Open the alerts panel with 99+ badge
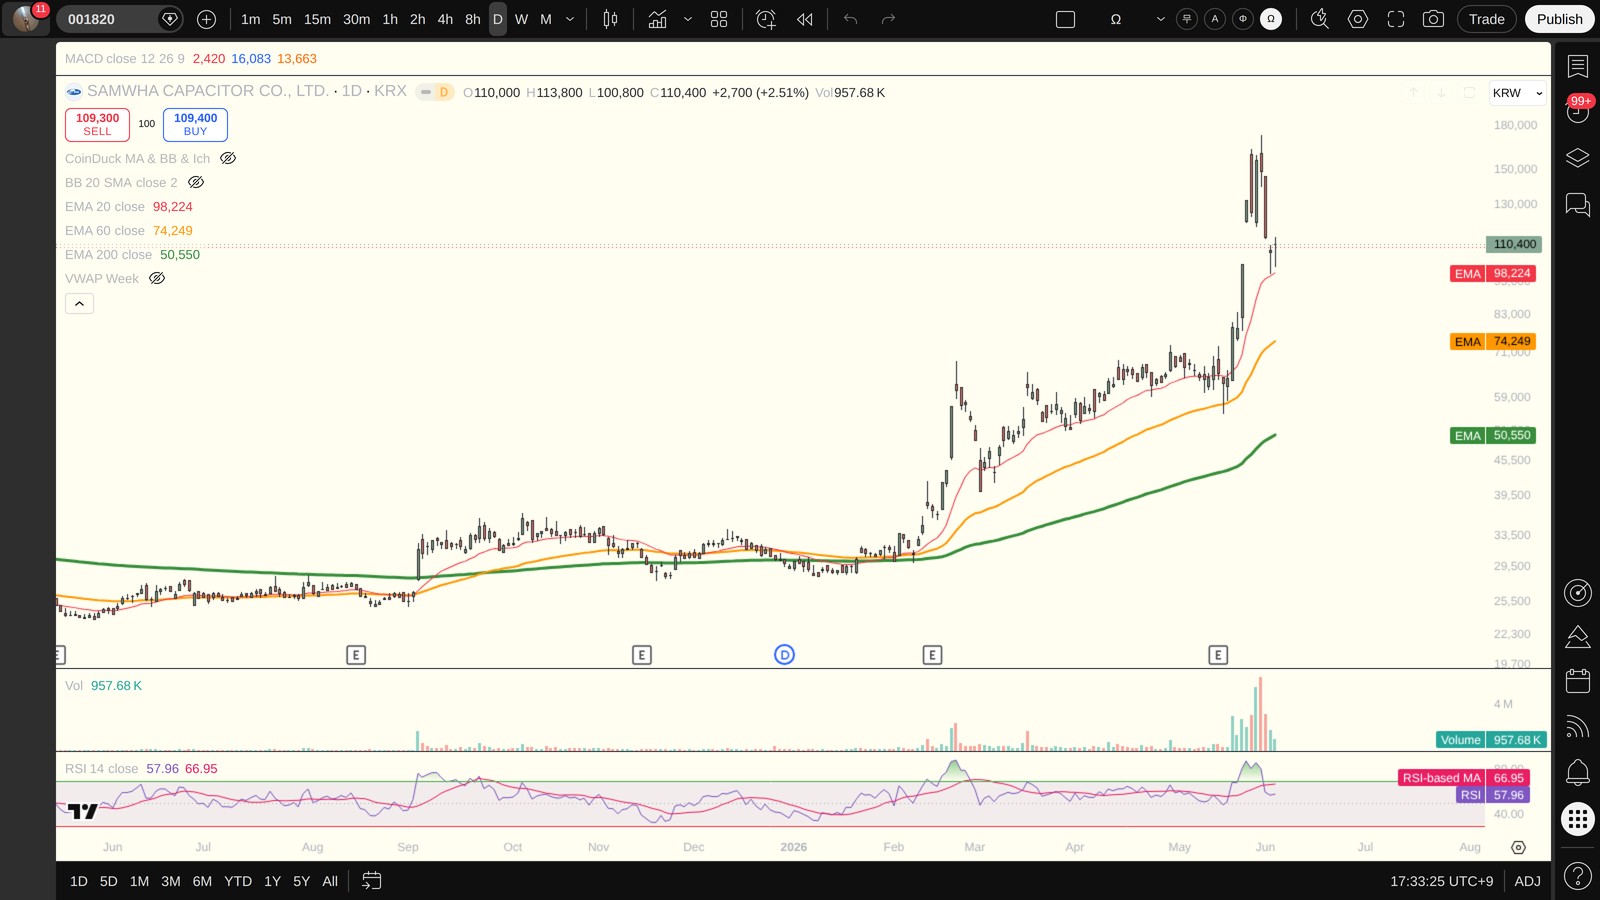The image size is (1600, 900). pyautogui.click(x=1578, y=110)
